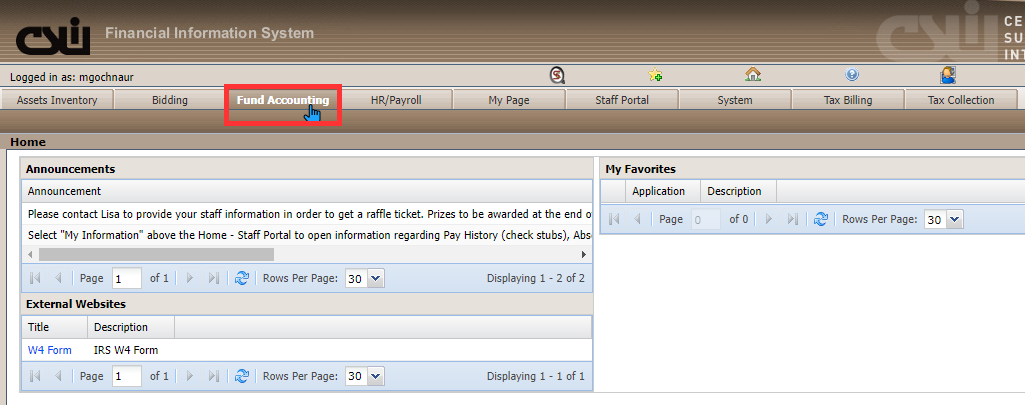Open Rows Per Page dropdown in My Favorites

pos(954,219)
